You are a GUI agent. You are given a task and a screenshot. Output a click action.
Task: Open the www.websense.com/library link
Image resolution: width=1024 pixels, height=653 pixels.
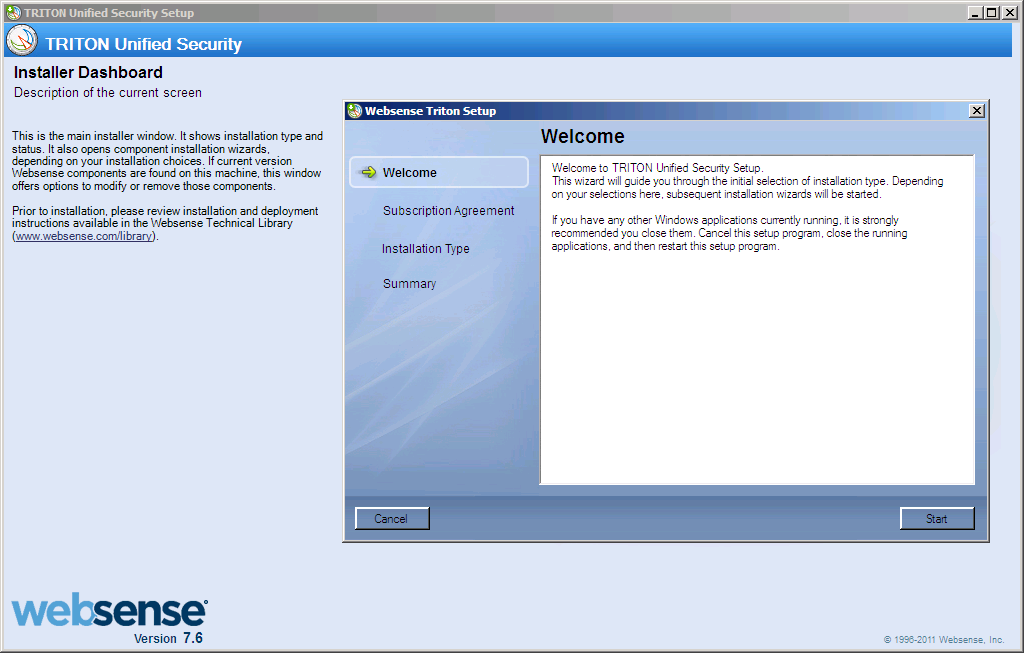[x=84, y=236]
